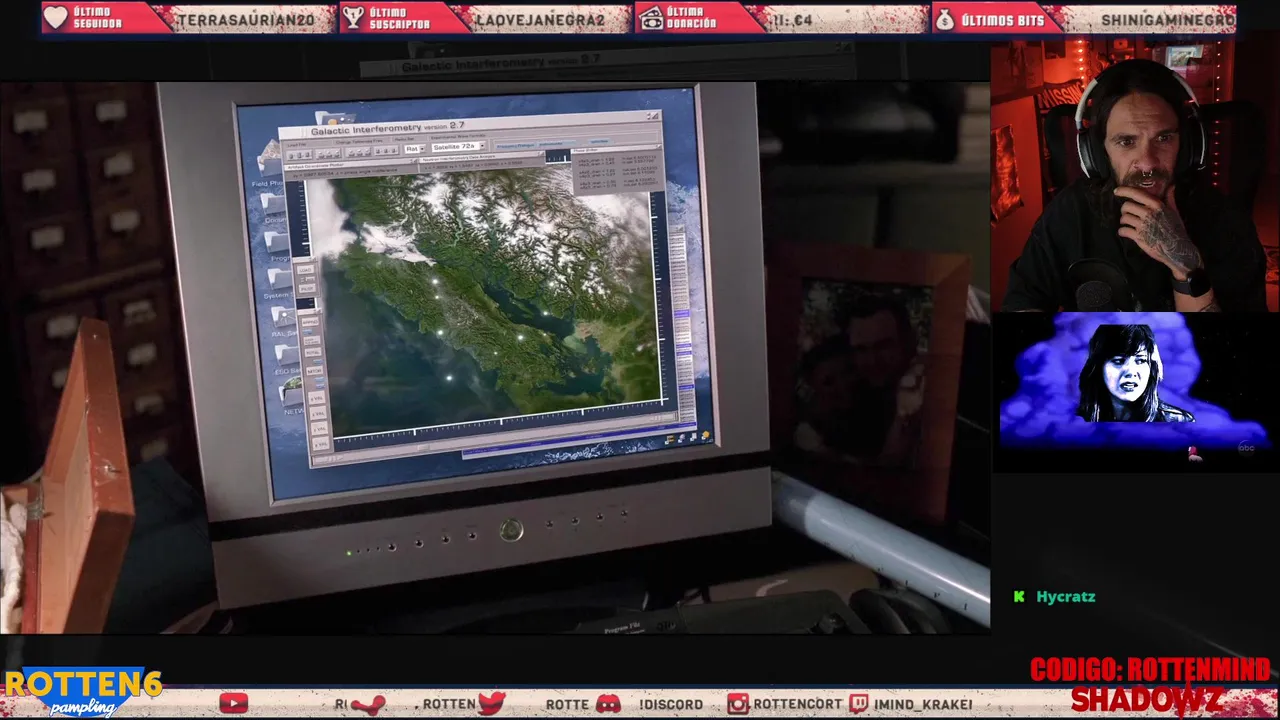The width and height of the screenshot is (1280, 720).
Task: Switch to the Frequency Dialogue tab
Action: (515, 146)
